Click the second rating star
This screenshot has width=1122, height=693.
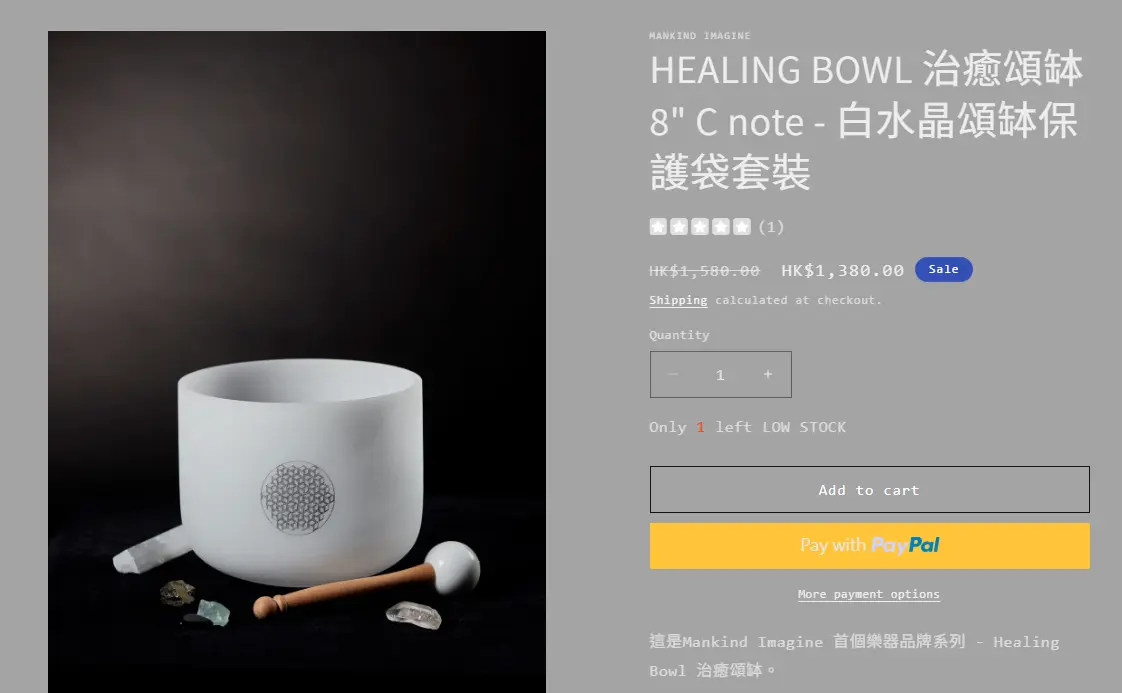679,227
